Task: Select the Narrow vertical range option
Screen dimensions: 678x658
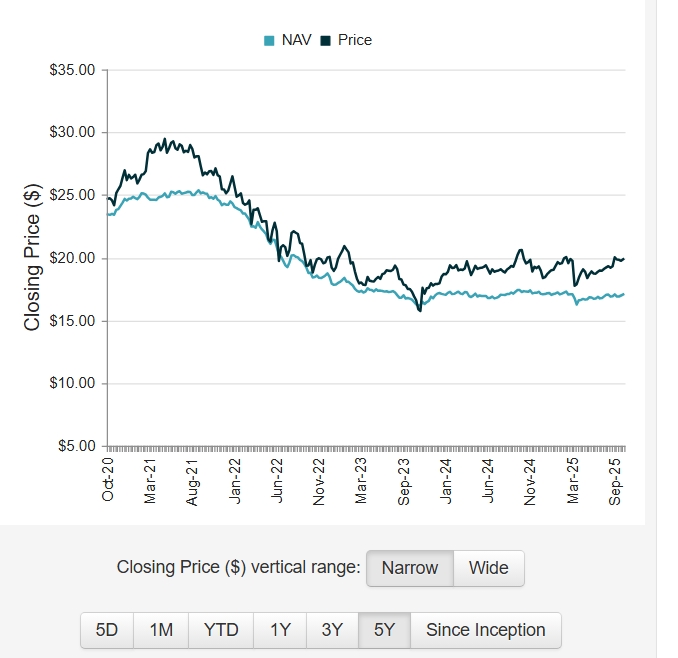Action: pyautogui.click(x=410, y=568)
